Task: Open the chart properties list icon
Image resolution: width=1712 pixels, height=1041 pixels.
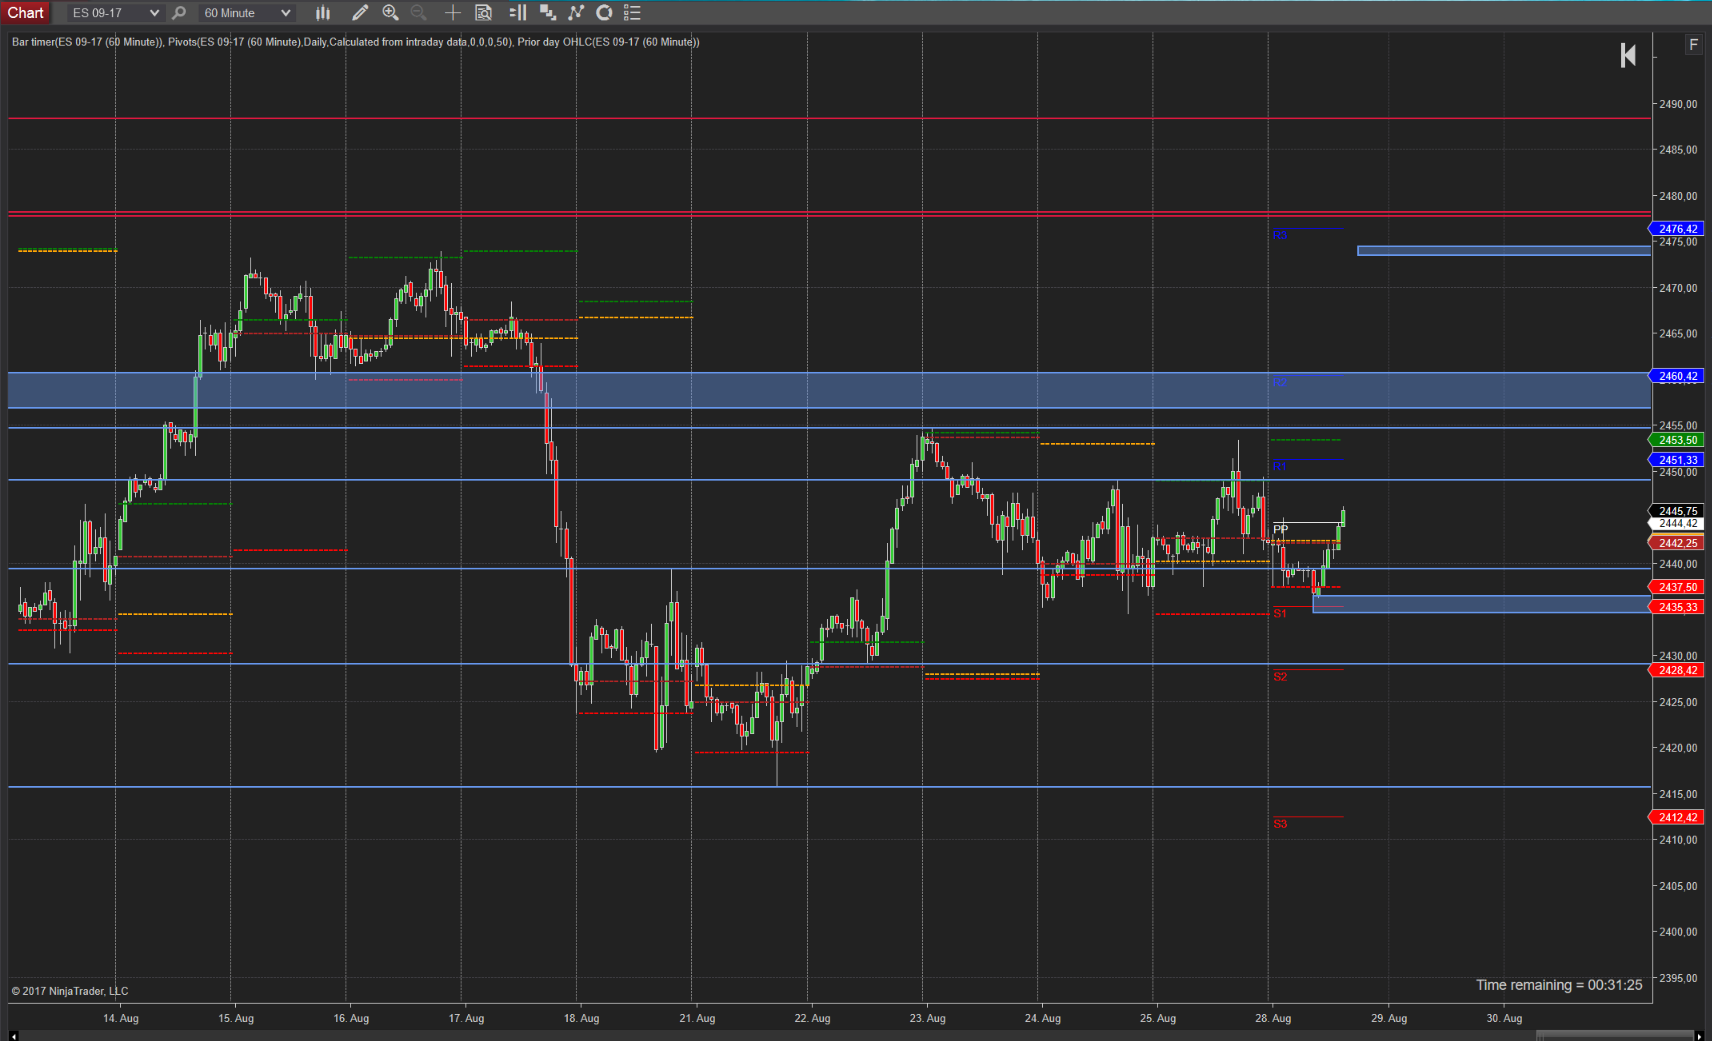Action: point(632,13)
